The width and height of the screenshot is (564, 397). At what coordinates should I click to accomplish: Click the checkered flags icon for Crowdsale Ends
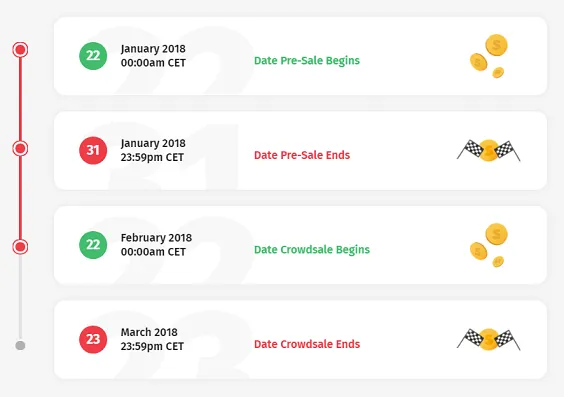[488, 339]
